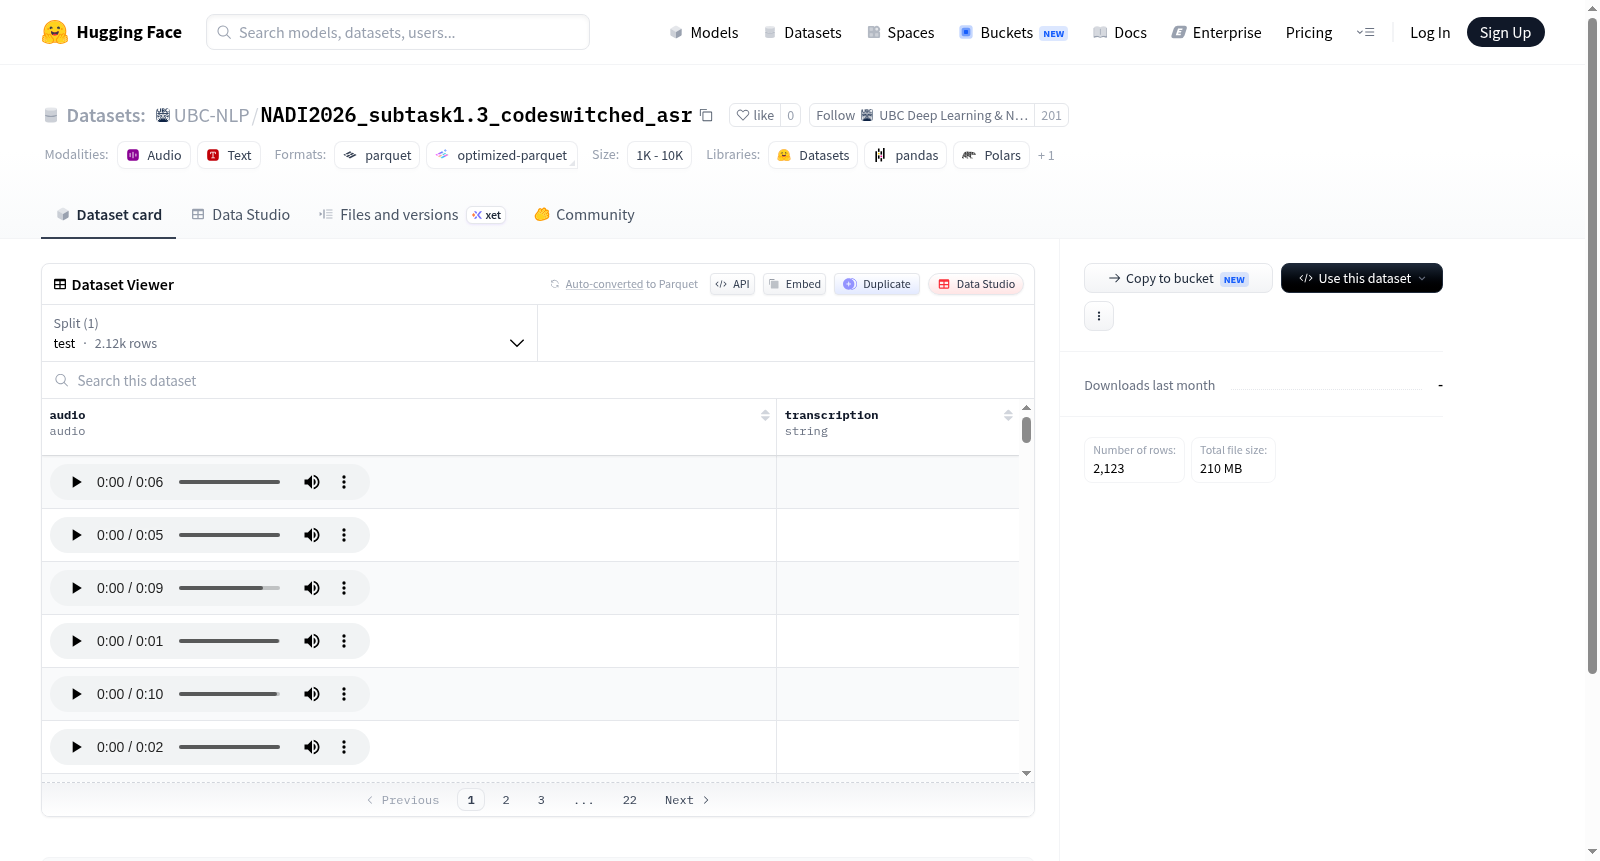The image size is (1600, 861).
Task: Open more options for 0:05 audio
Action: 344,535
